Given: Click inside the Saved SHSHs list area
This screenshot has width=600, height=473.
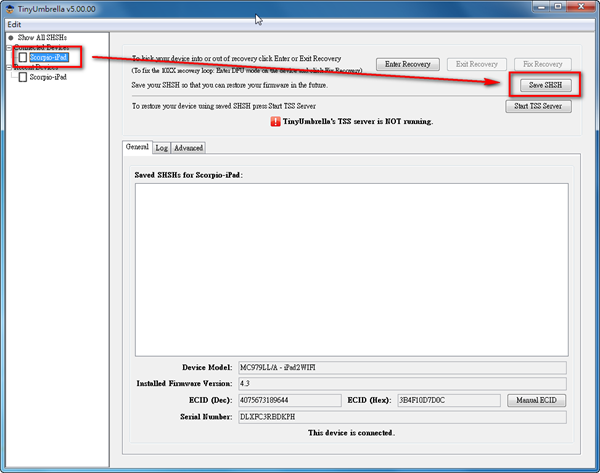Looking at the screenshot, I should (x=352, y=270).
